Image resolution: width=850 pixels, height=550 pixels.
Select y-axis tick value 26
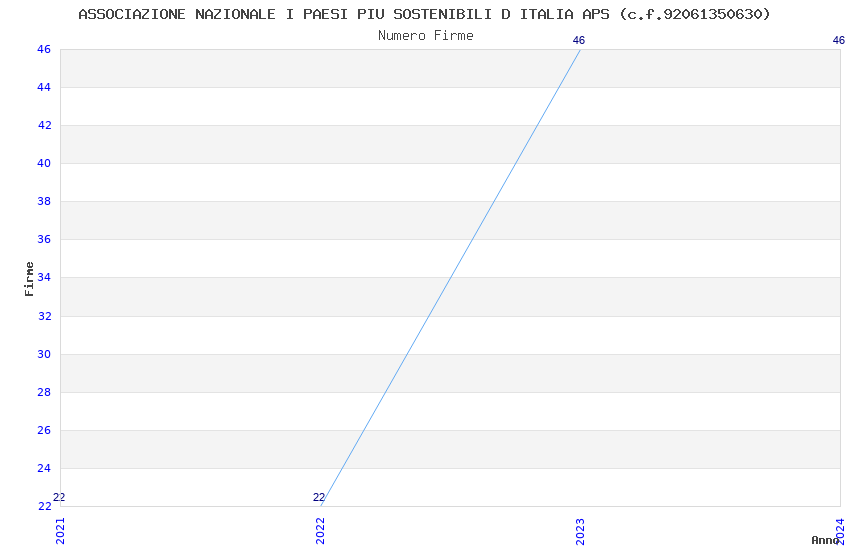pyautogui.click(x=44, y=430)
